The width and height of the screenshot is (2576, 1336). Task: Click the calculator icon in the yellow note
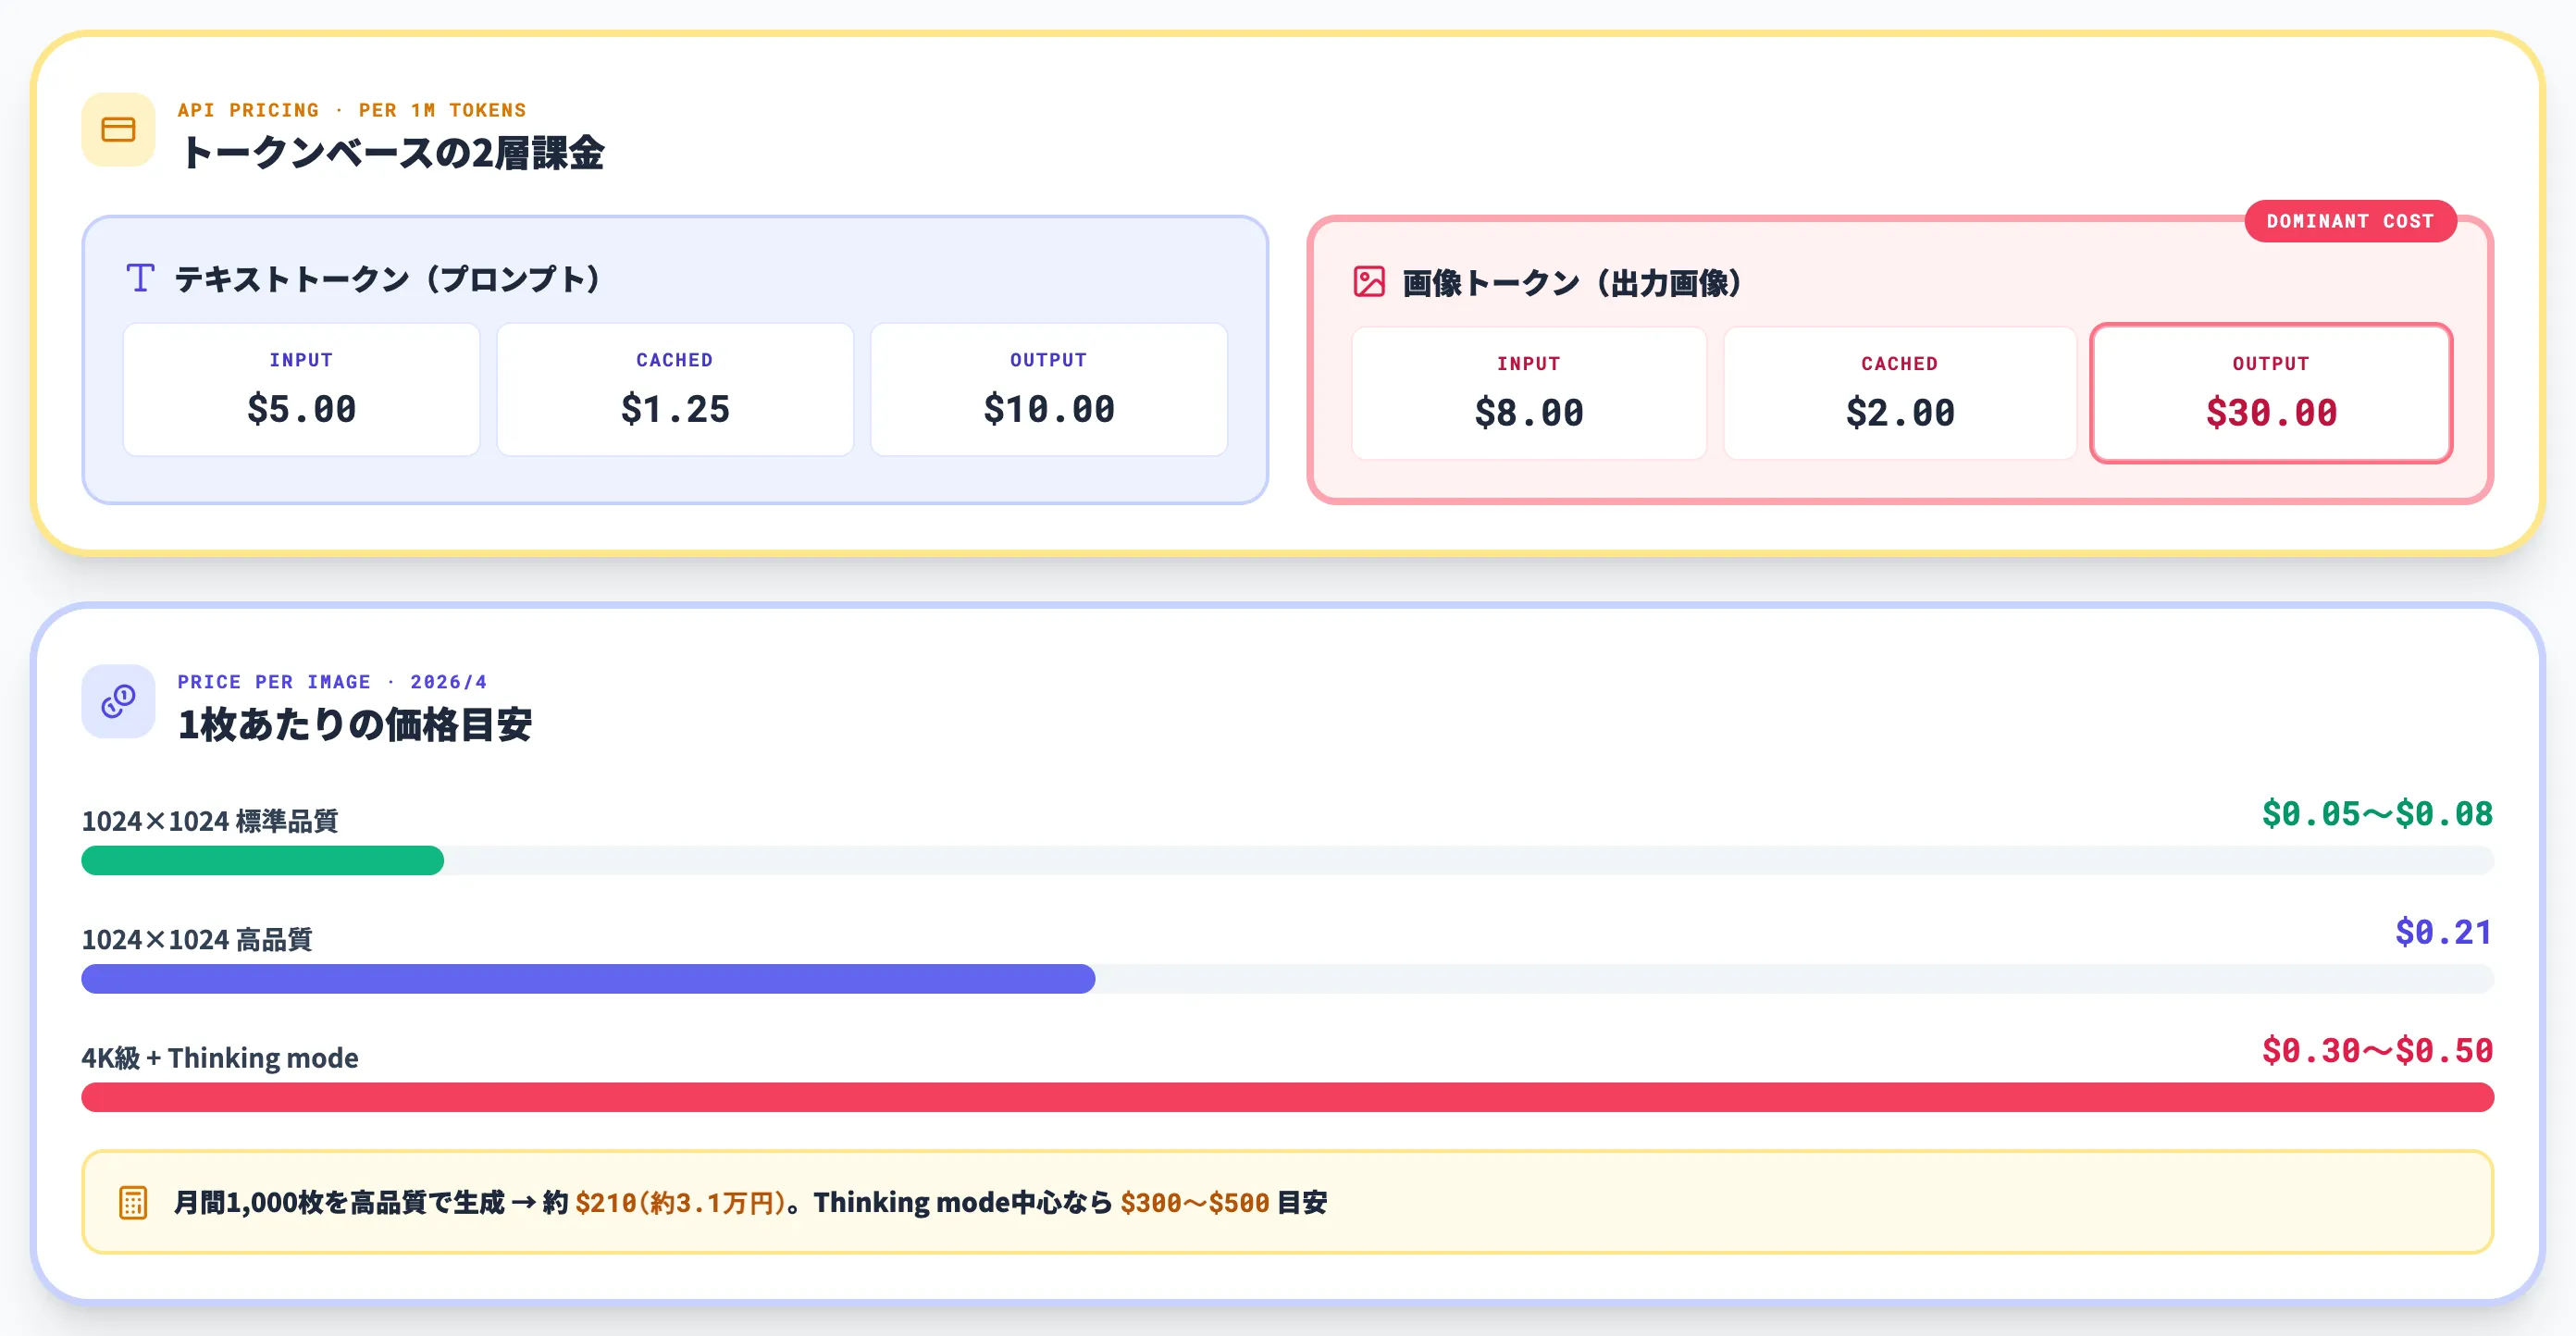[133, 1202]
